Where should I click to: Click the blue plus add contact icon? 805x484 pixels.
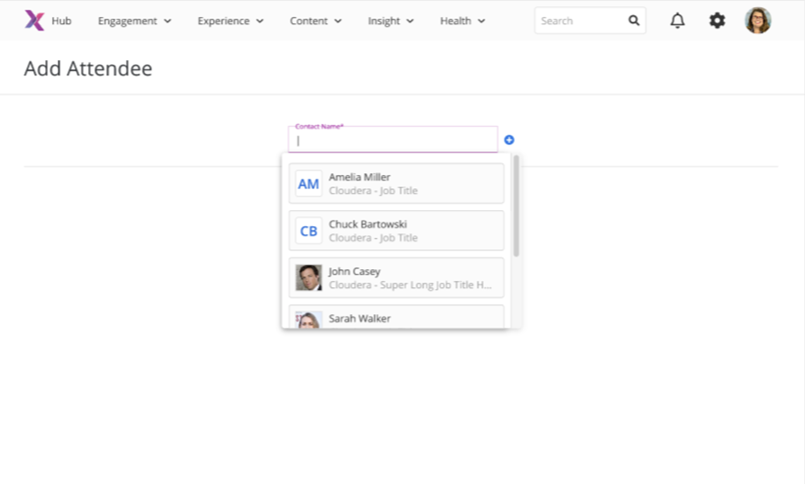(509, 140)
